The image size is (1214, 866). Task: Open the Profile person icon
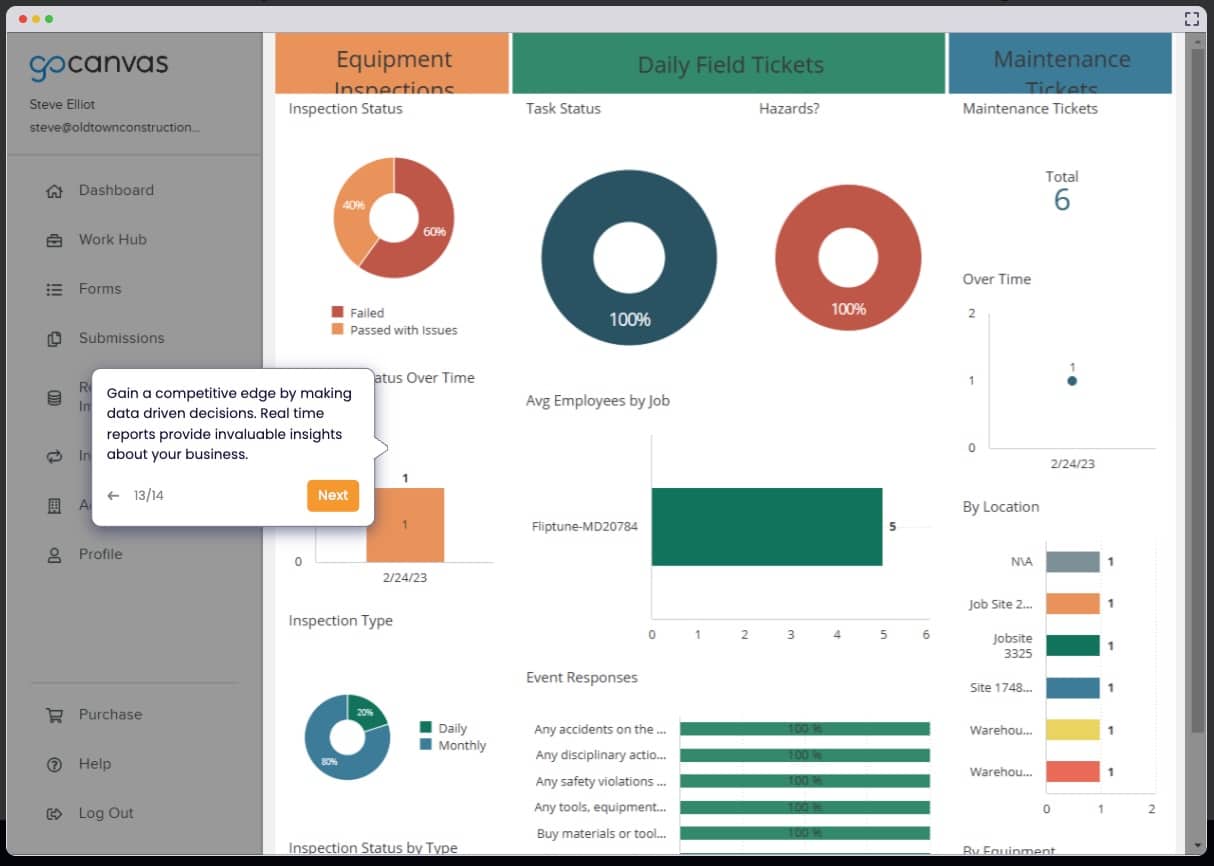[x=55, y=555]
